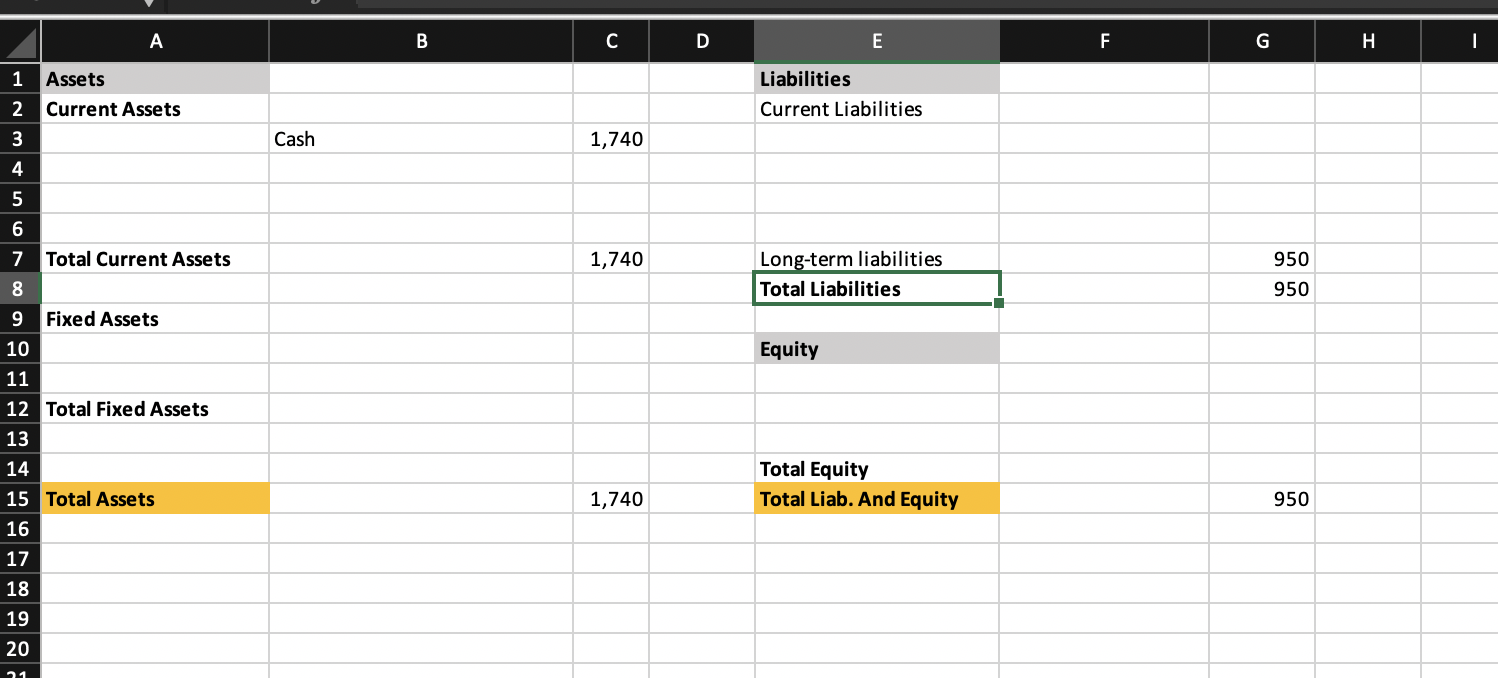Select row header 15
Viewport: 1498px width, 678px height.
18,499
